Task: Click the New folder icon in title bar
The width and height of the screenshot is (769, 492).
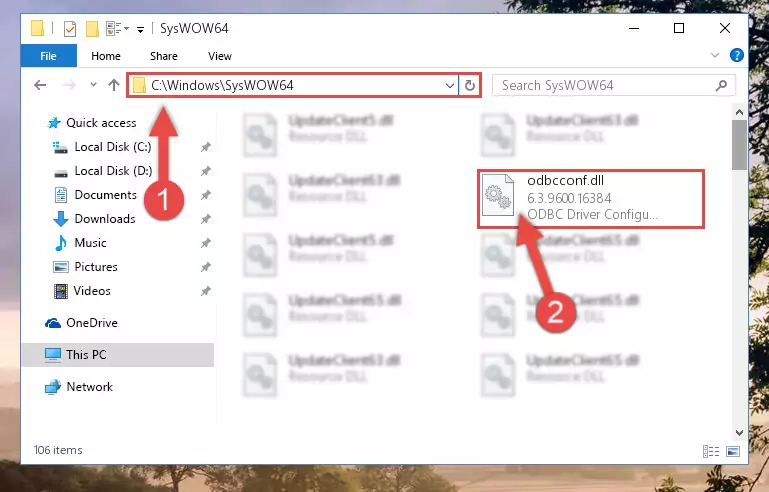Action: 92,29
